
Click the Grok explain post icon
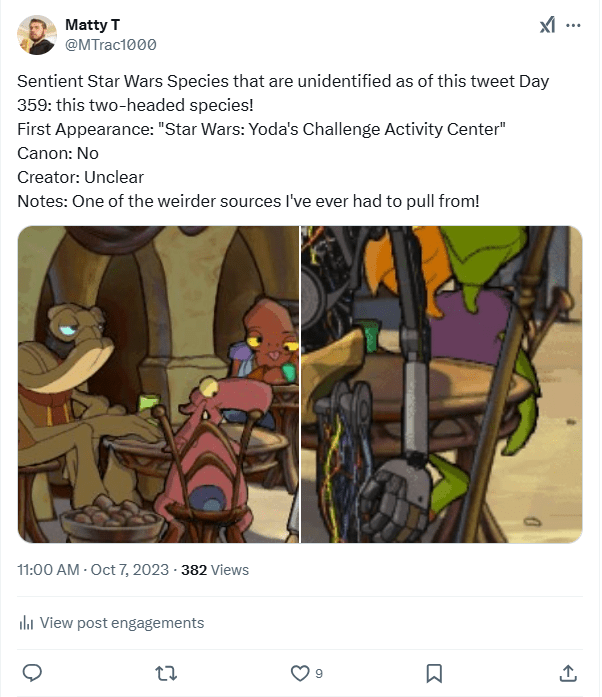point(547,25)
